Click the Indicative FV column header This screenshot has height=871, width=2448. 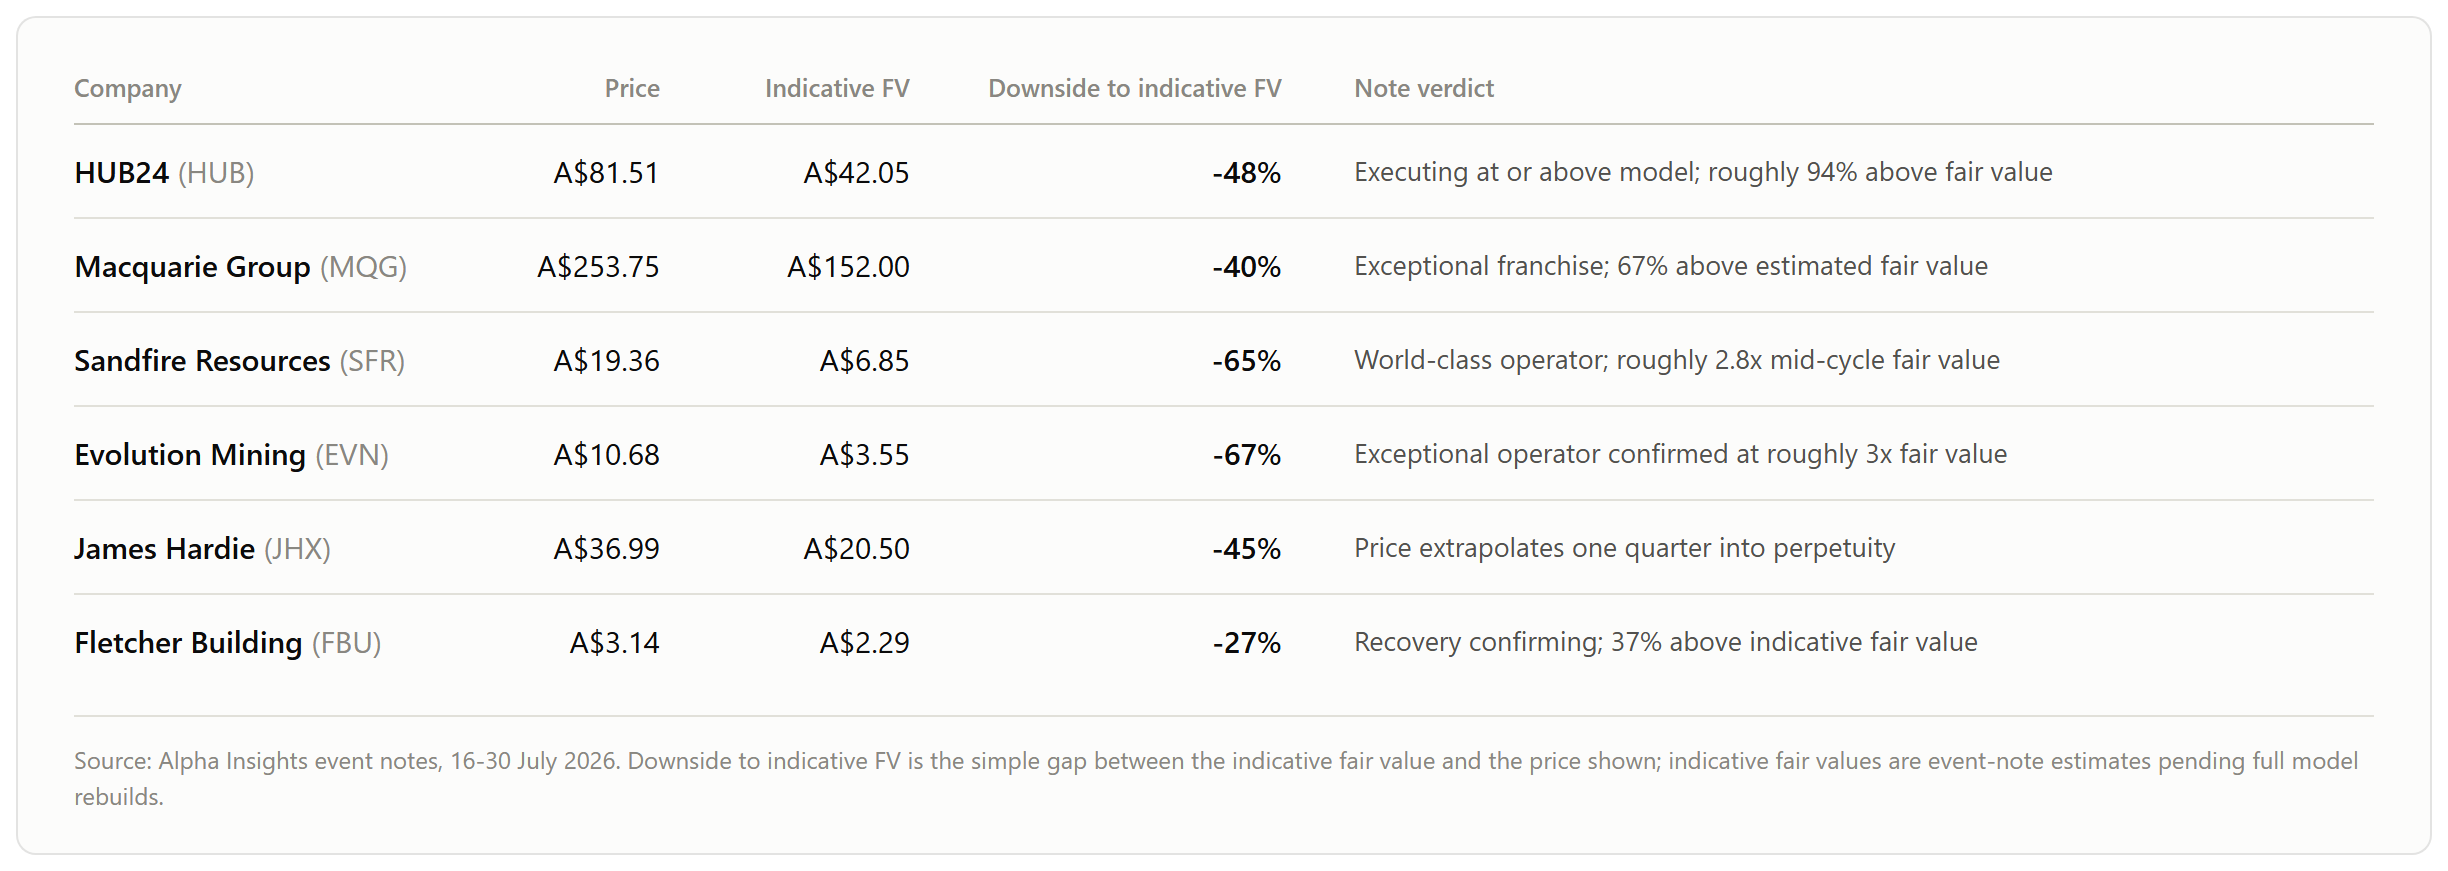[837, 89]
